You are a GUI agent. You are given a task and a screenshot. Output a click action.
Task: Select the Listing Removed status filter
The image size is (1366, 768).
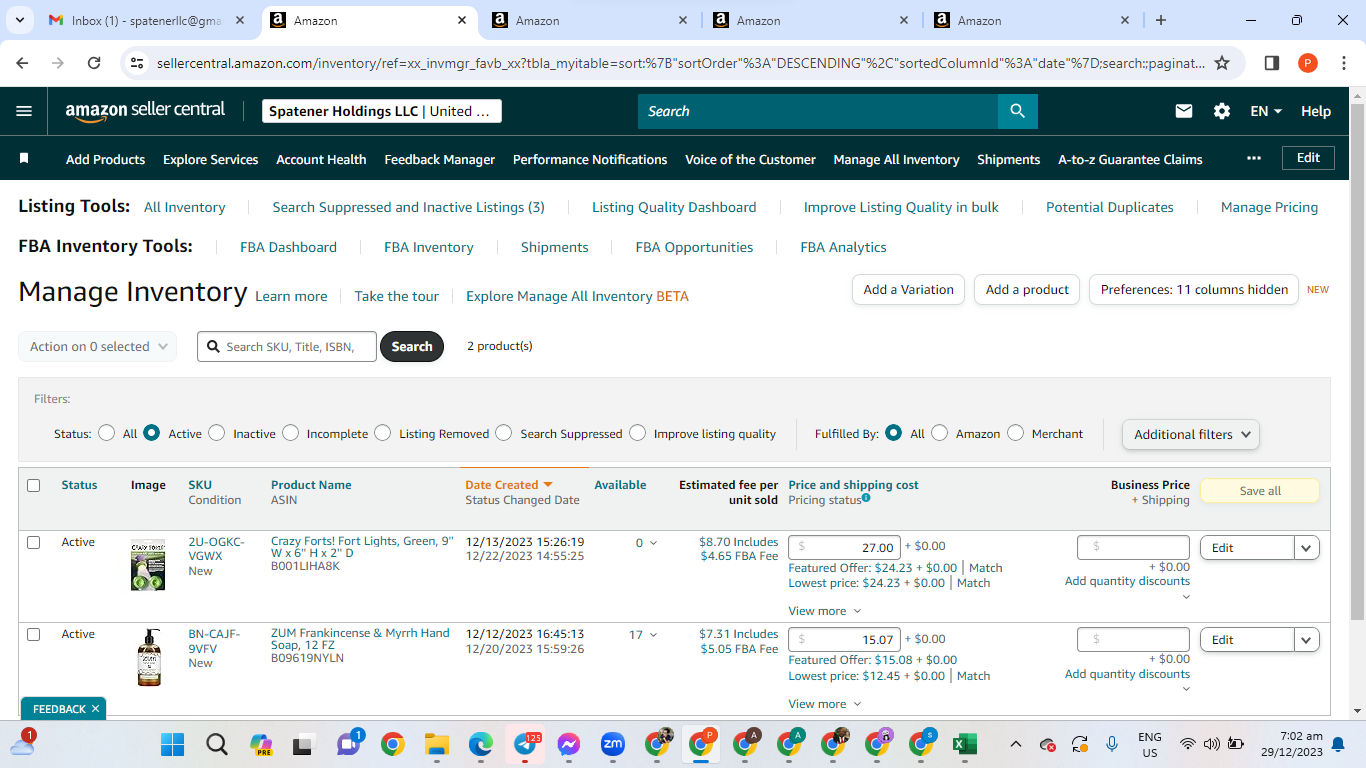point(383,433)
